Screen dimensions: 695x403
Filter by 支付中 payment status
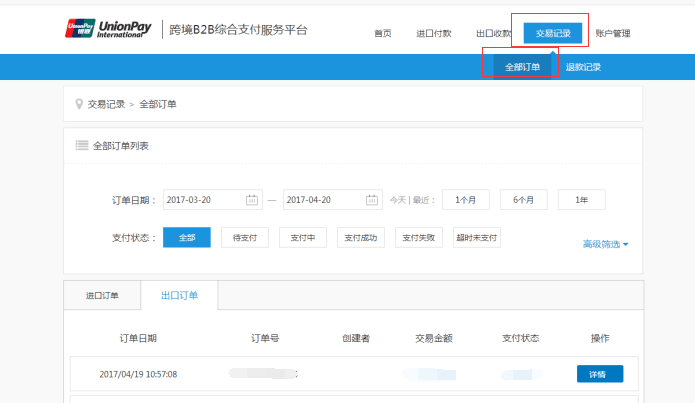pos(302,238)
